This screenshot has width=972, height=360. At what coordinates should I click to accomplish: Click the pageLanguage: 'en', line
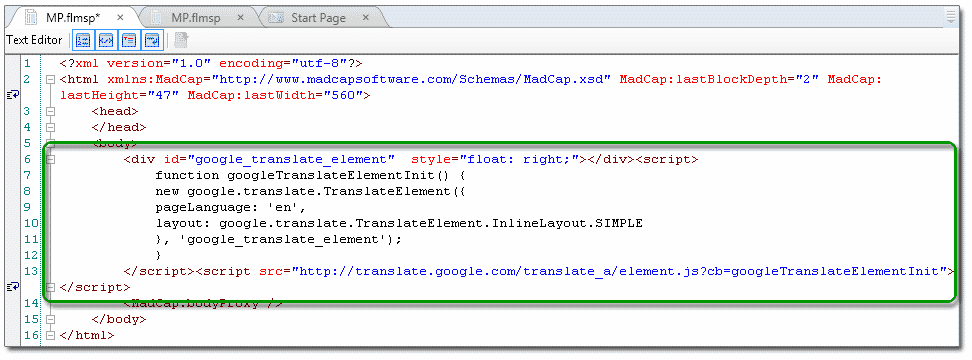[231, 208]
